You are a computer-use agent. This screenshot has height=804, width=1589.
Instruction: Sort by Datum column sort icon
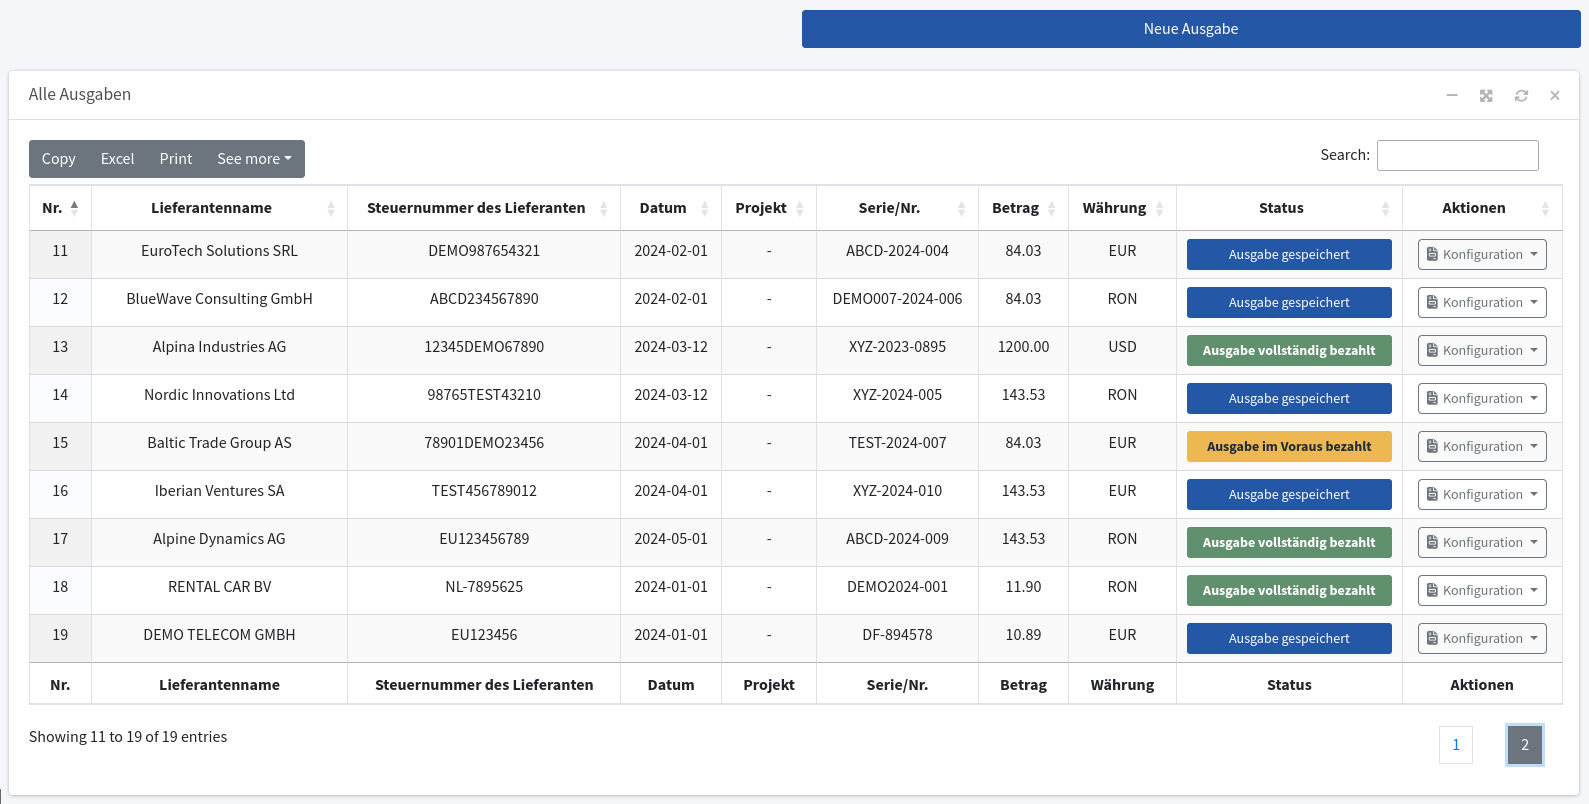pyautogui.click(x=705, y=208)
